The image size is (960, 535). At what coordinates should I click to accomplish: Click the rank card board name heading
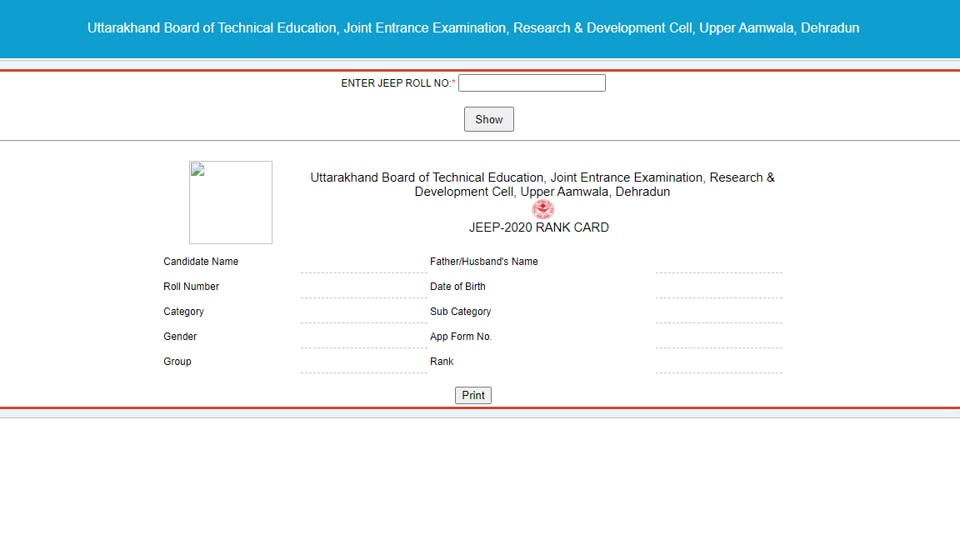(542, 184)
